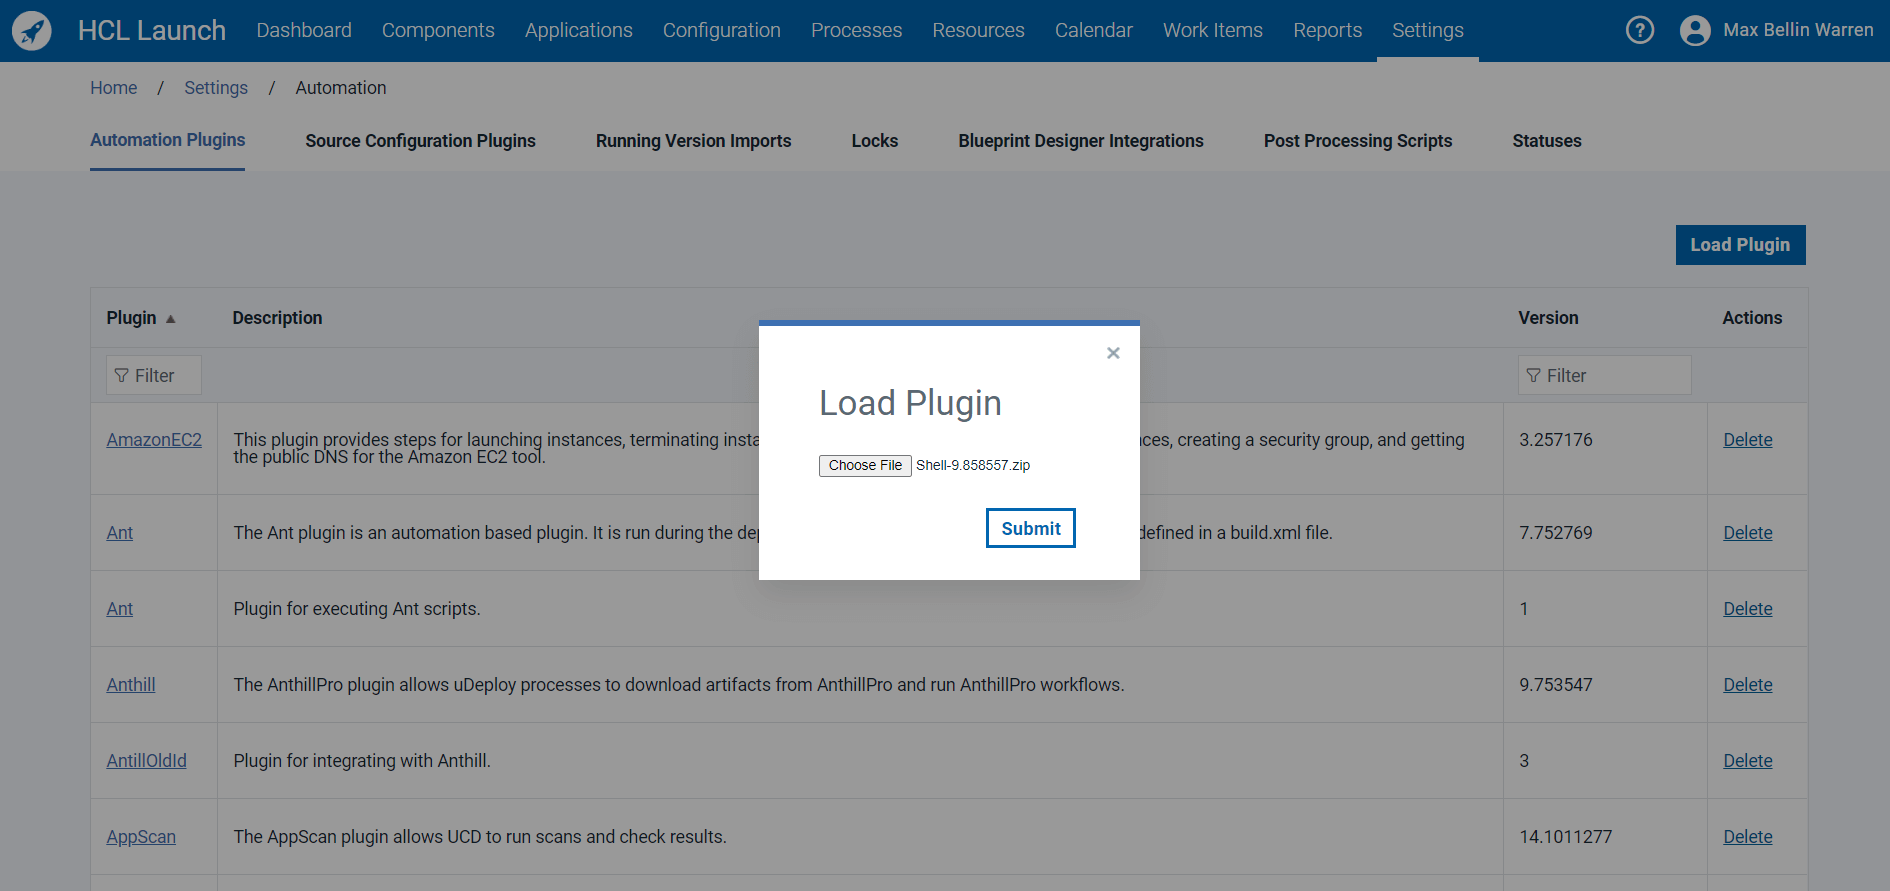Click the Automation breadcrumb text
Screen dimensions: 1890x891
click(x=341, y=88)
